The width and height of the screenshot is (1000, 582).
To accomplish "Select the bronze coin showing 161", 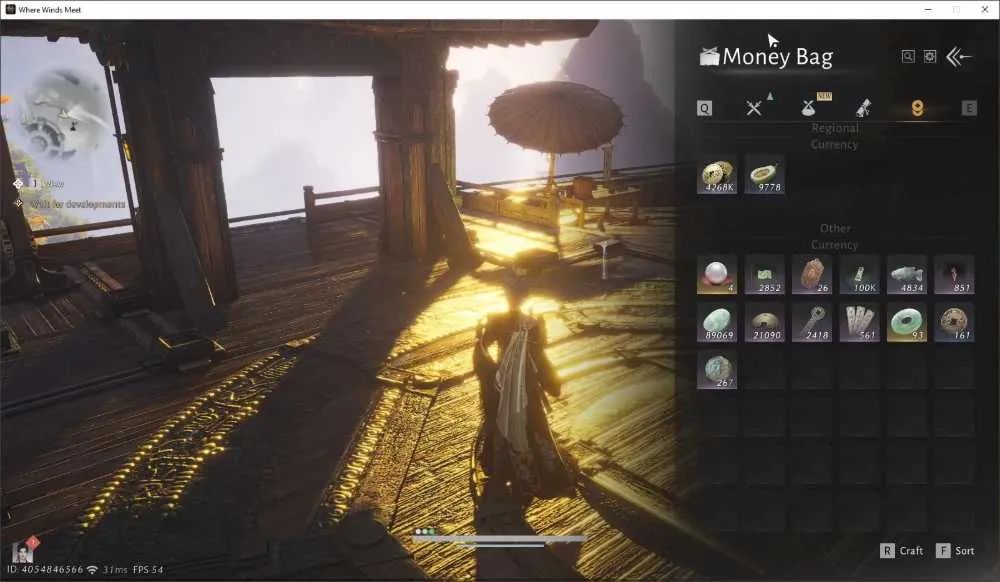I will point(954,322).
